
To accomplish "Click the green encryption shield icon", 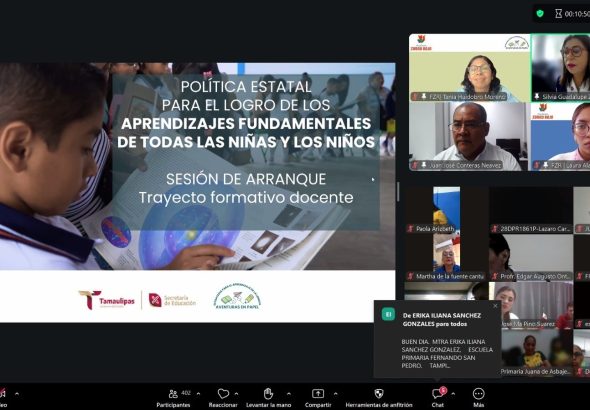I will tap(540, 14).
